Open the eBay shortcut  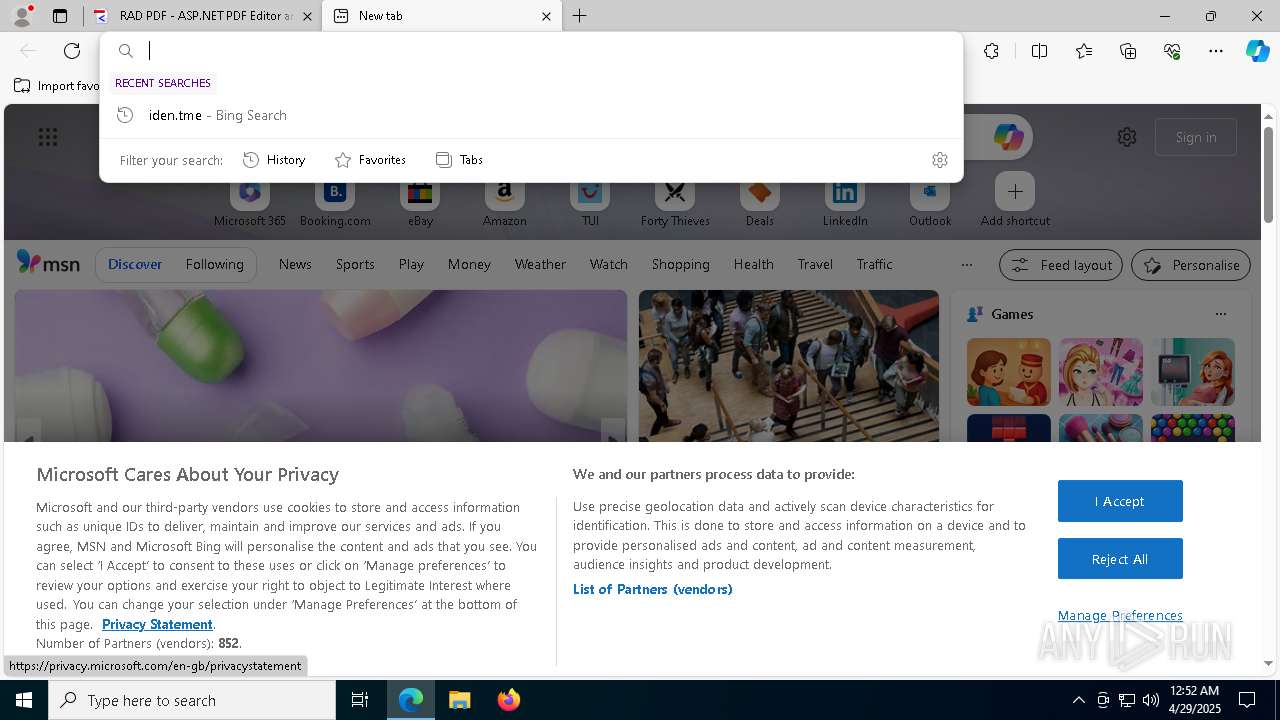(420, 203)
